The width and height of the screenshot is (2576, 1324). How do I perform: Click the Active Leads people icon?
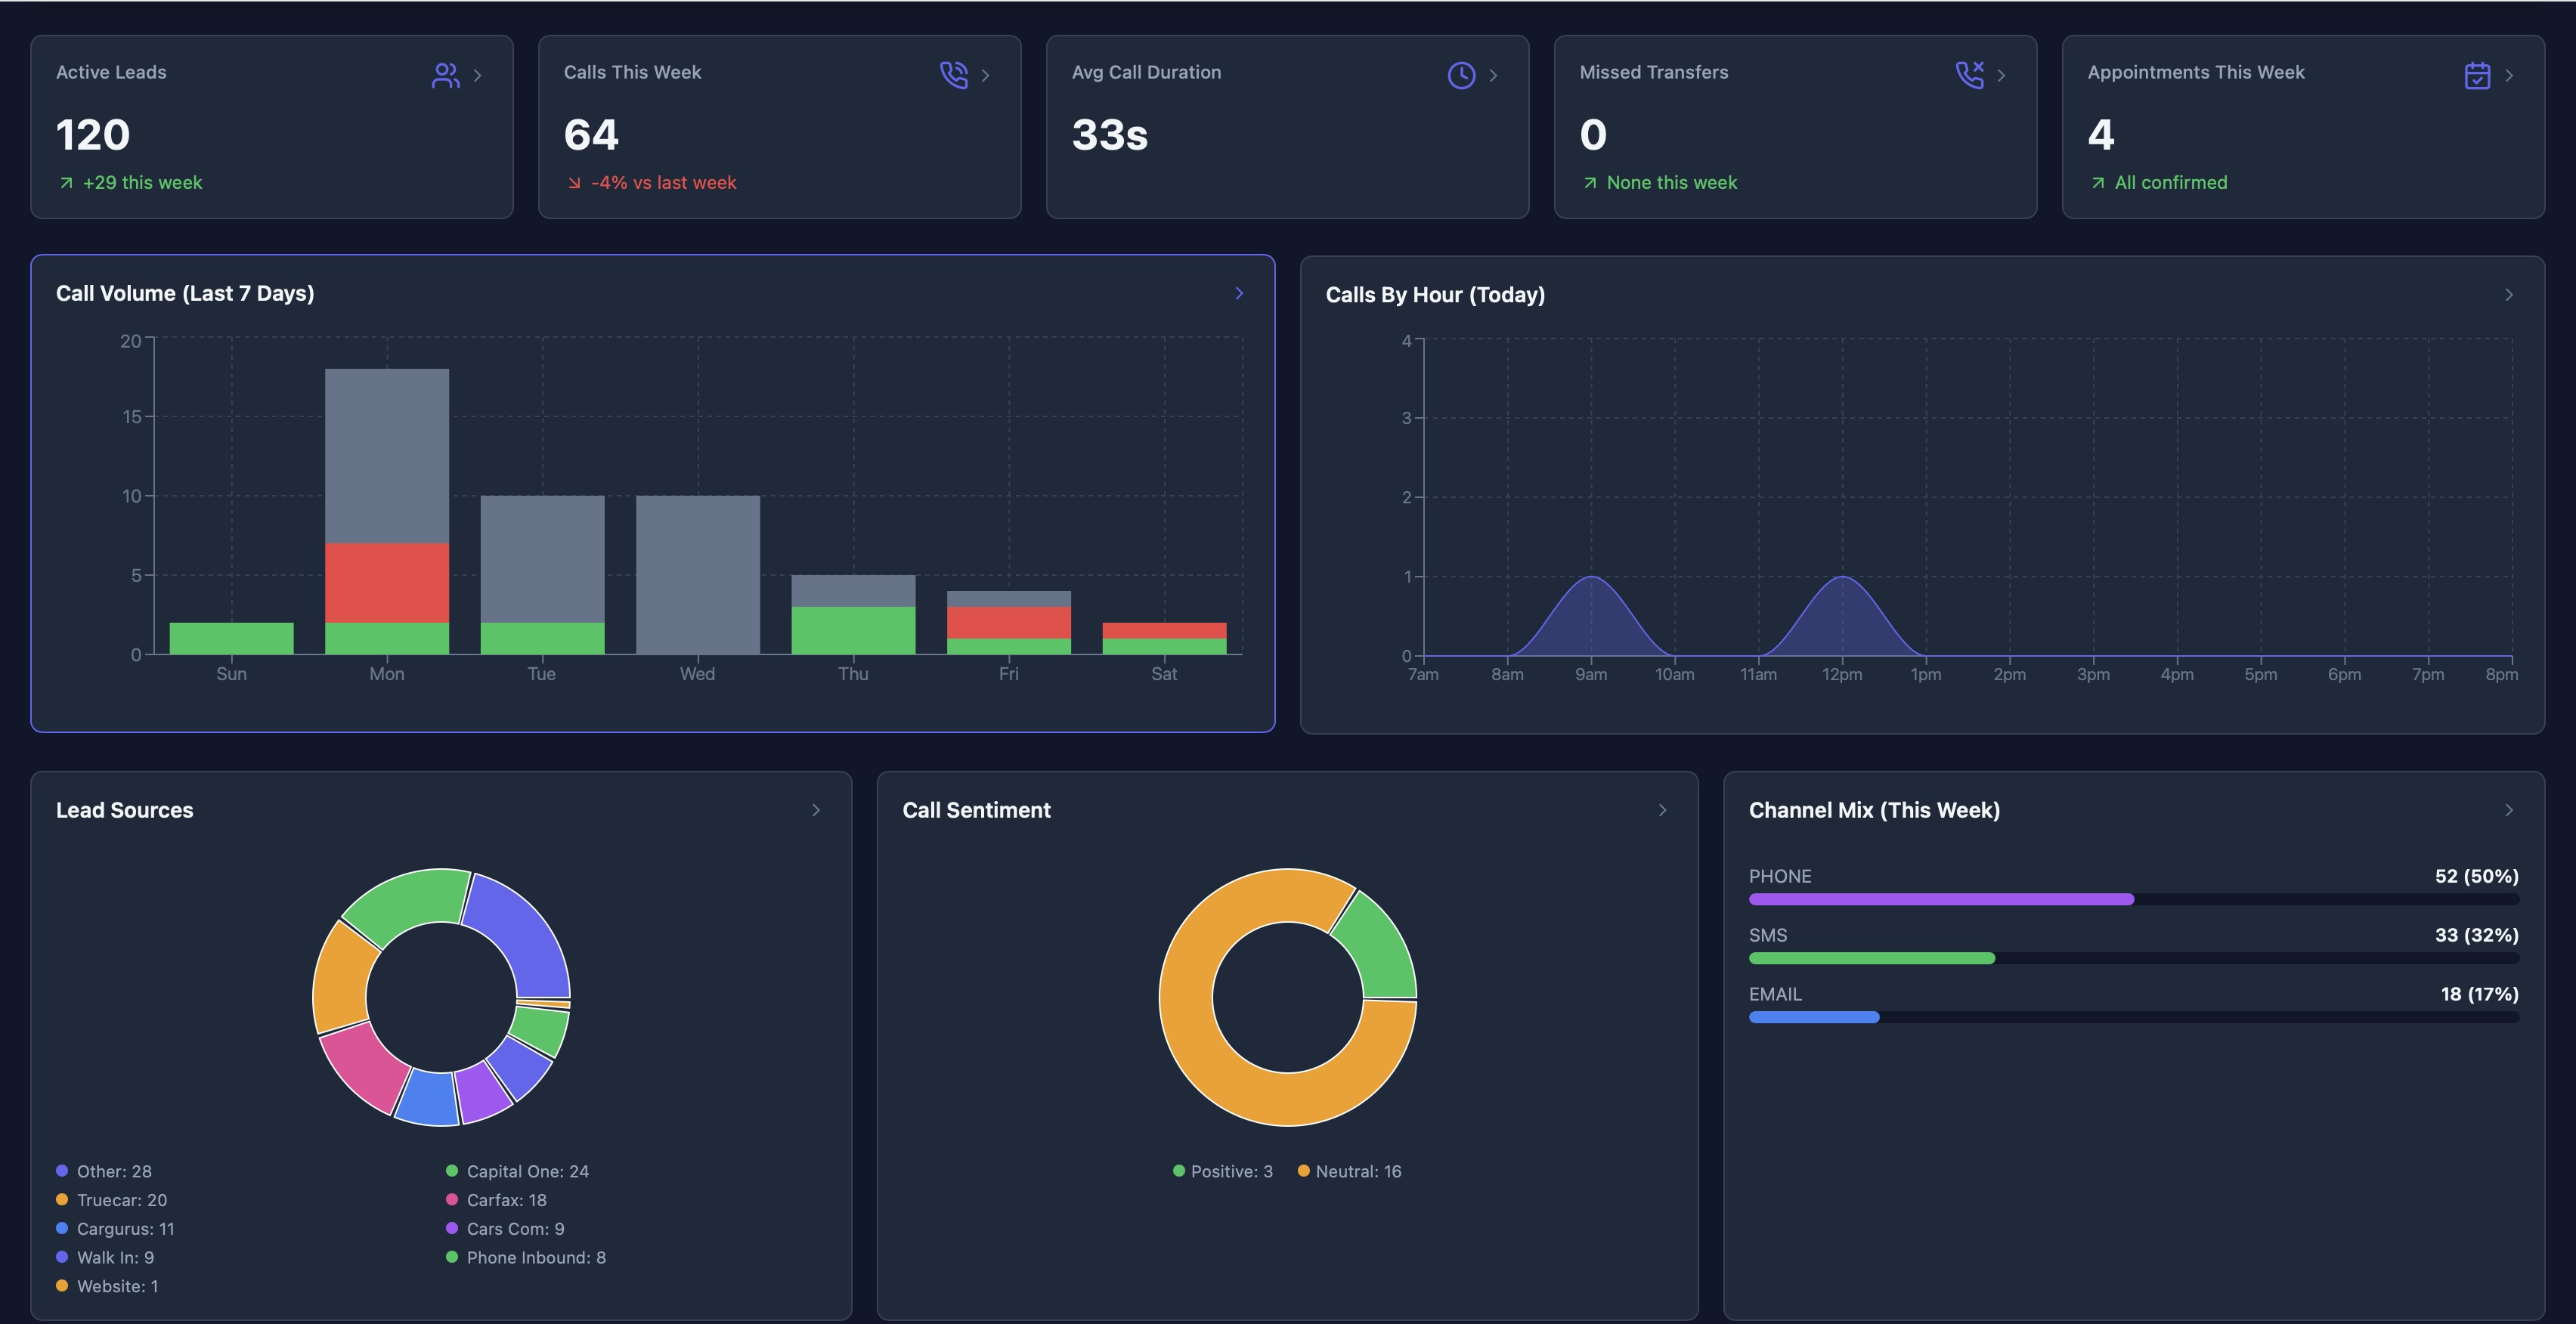coord(446,75)
